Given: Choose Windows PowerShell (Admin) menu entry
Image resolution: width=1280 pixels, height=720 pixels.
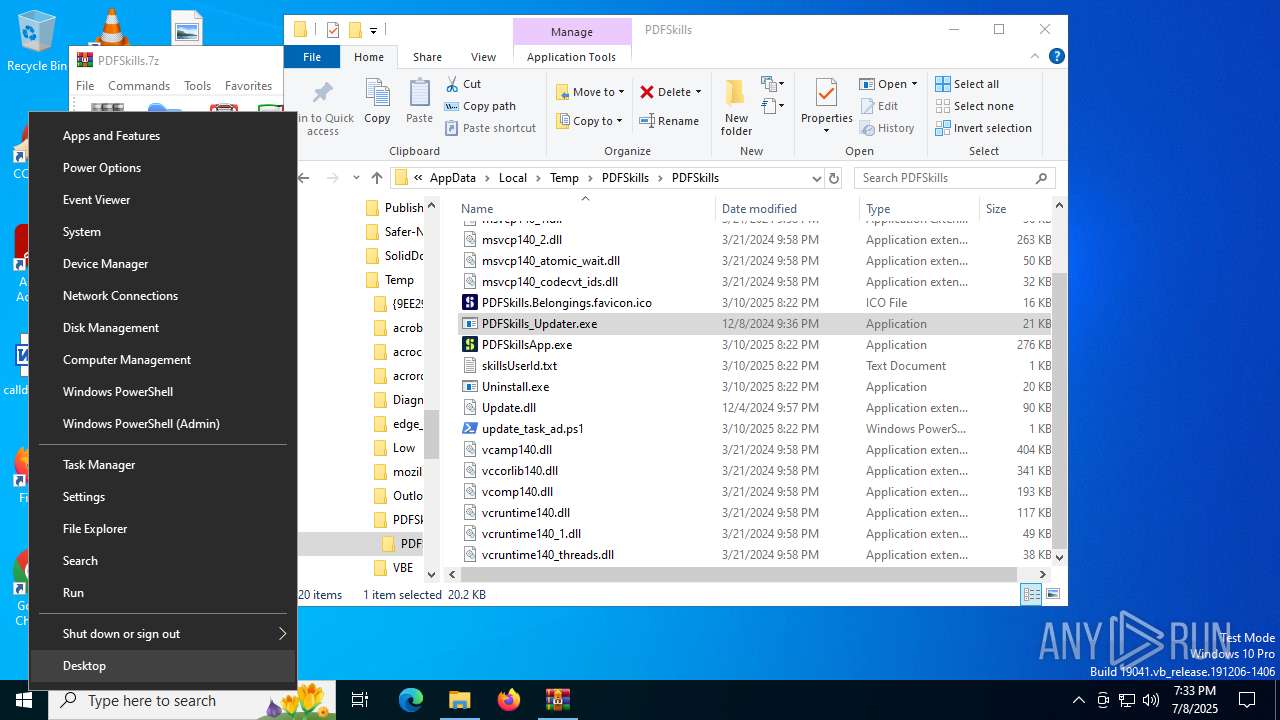Looking at the screenshot, I should 165,424.
